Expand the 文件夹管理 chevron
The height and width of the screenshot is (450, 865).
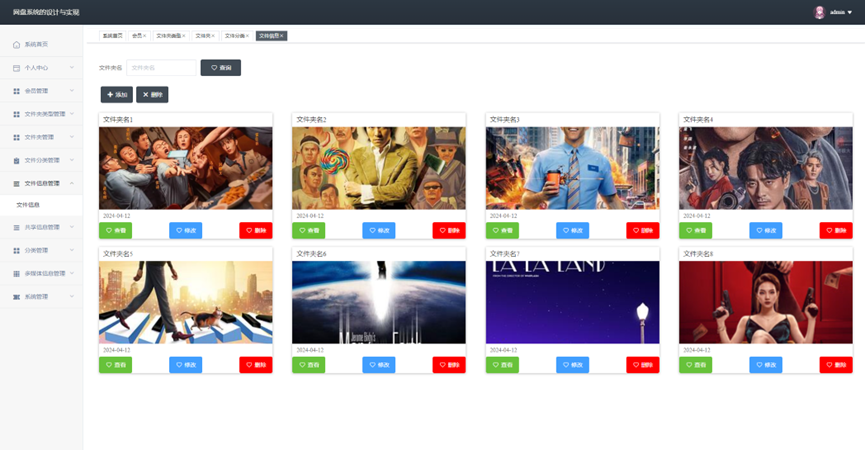(x=72, y=137)
